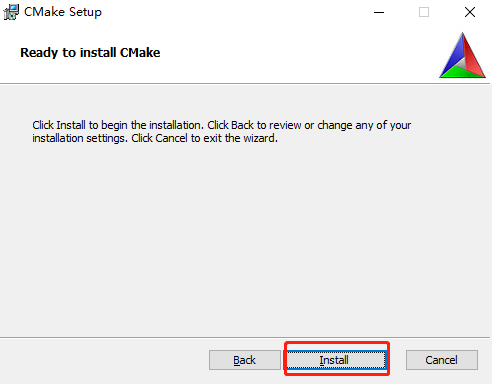
Task: Minimize the CMake Setup window
Action: click(x=379, y=12)
